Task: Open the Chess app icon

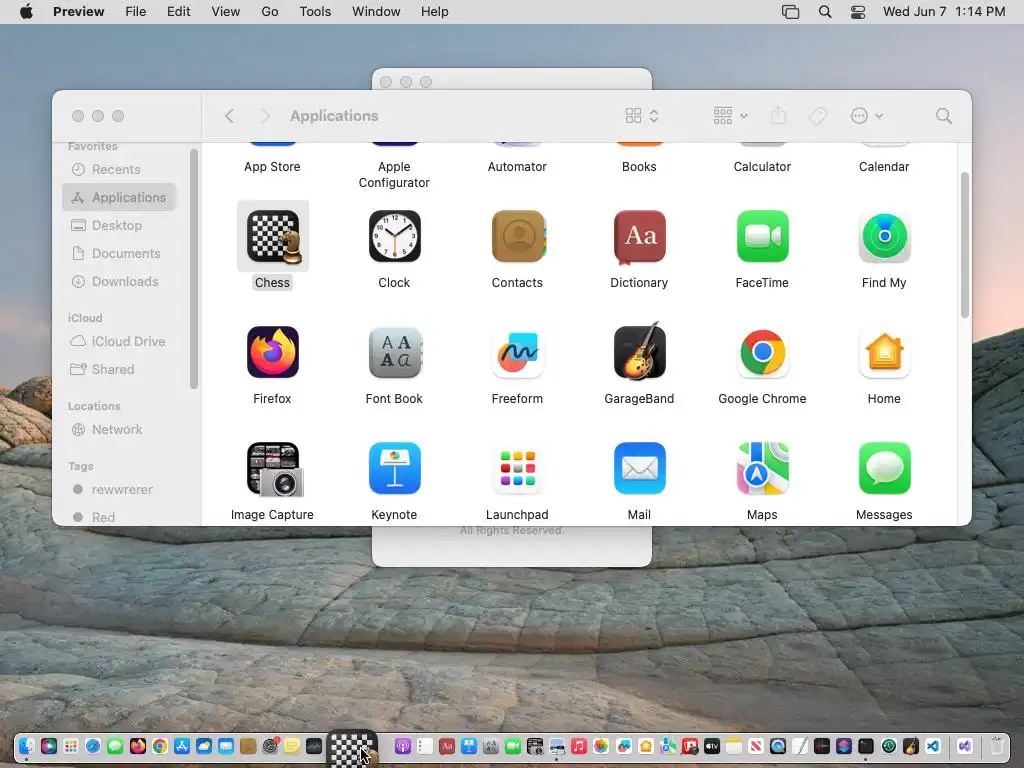Action: point(272,236)
